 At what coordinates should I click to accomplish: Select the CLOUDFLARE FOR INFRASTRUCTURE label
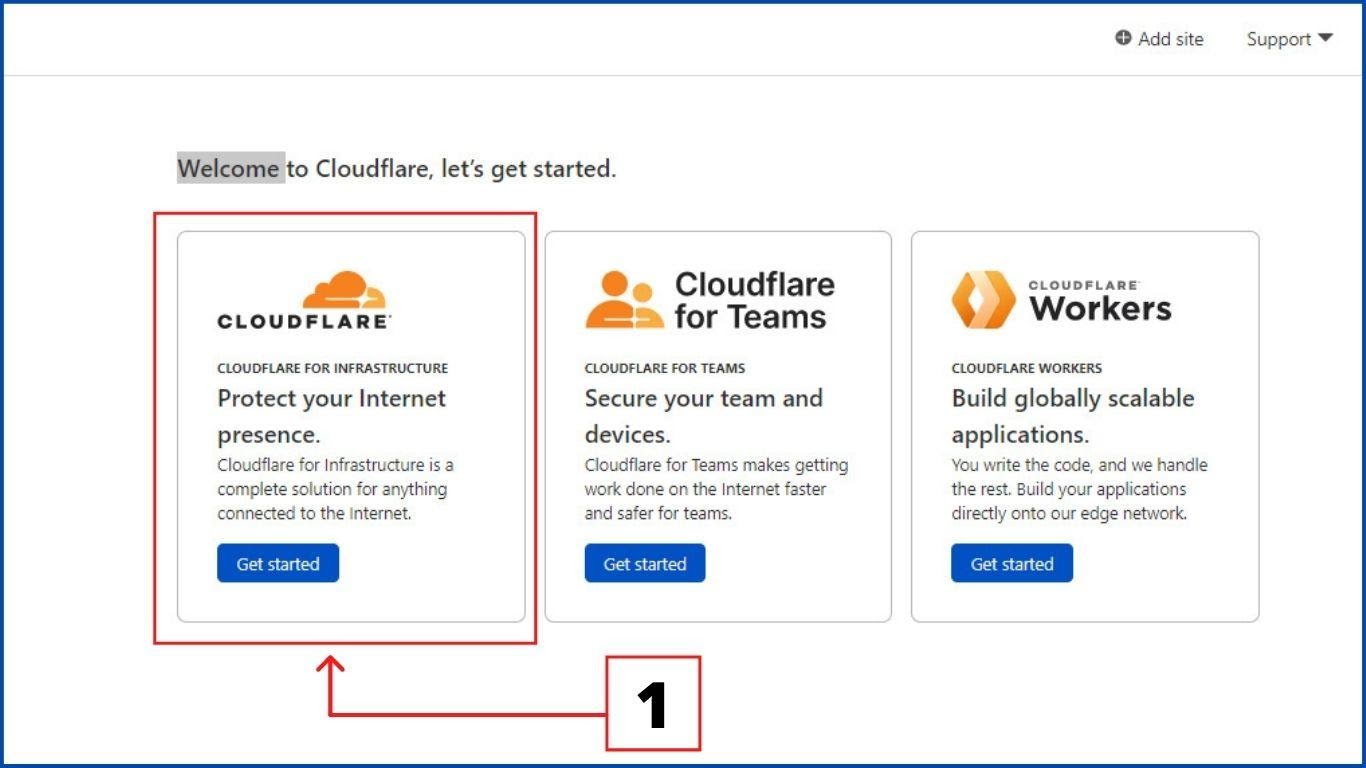[332, 368]
